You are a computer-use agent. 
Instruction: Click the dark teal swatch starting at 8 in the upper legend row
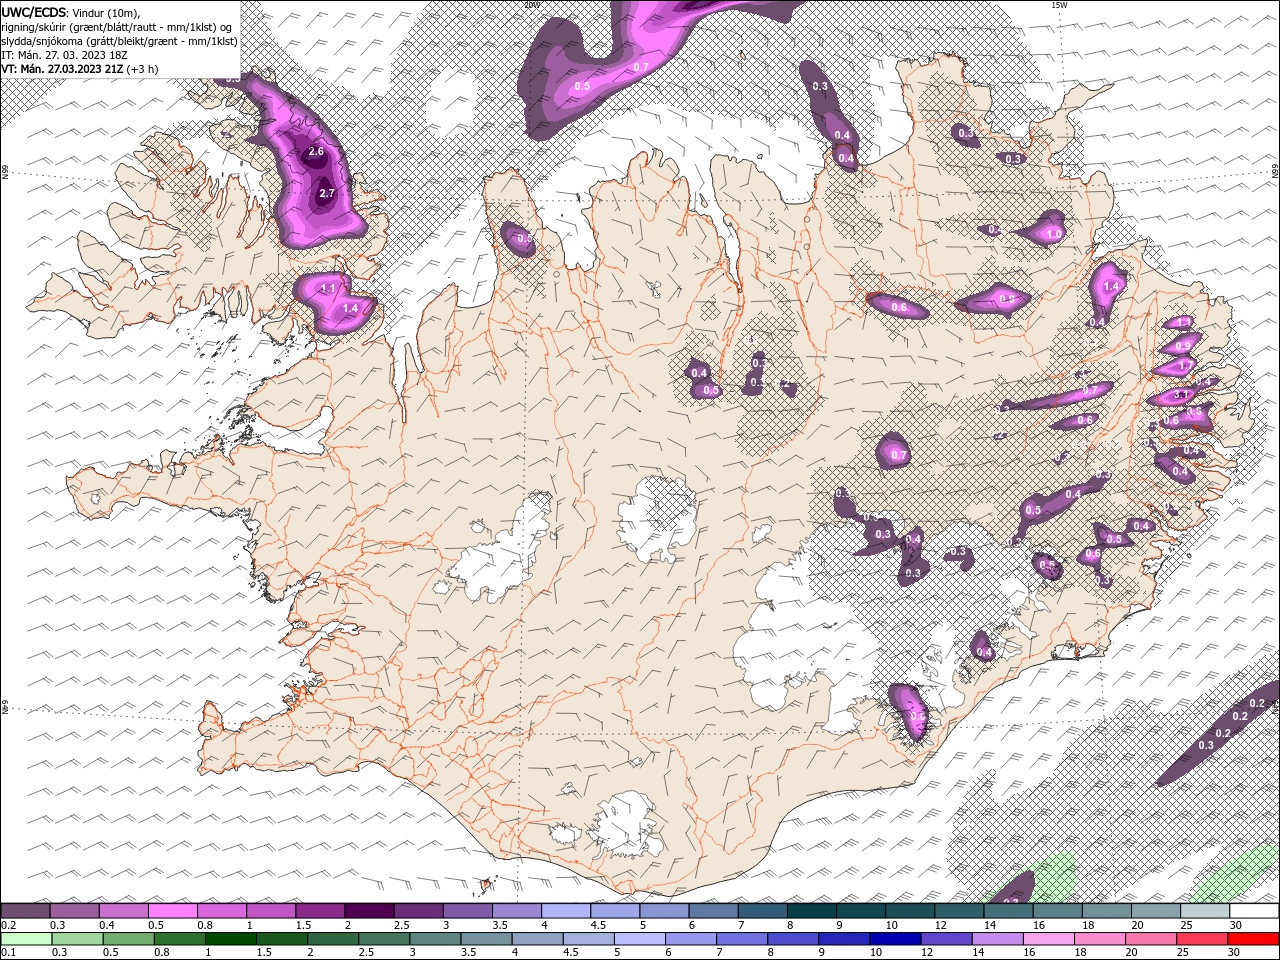pos(811,911)
